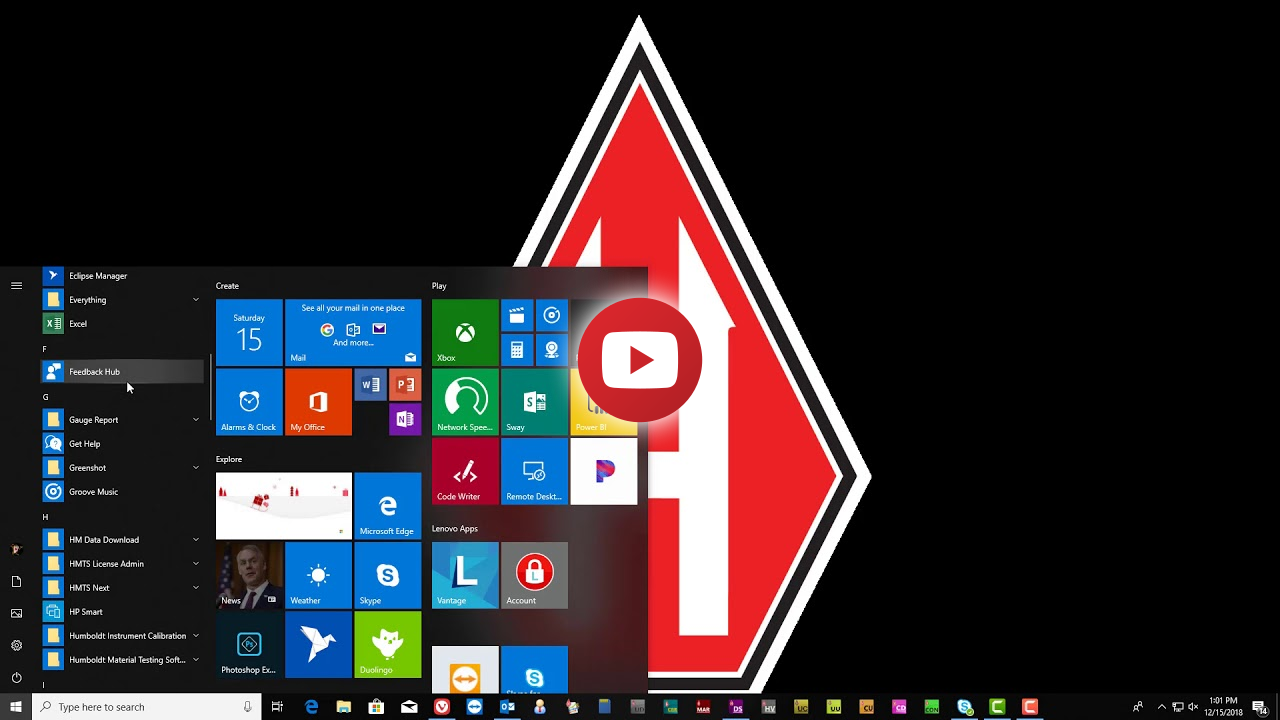Open the My Office tile
The height and width of the screenshot is (720, 1280).
click(318, 402)
